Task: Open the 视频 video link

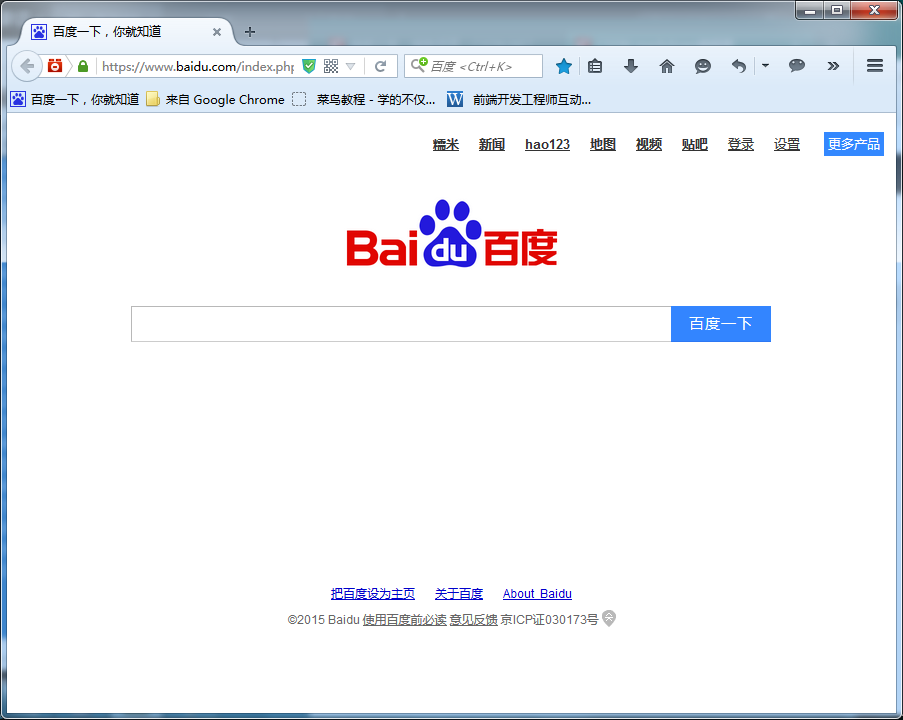Action: (649, 145)
